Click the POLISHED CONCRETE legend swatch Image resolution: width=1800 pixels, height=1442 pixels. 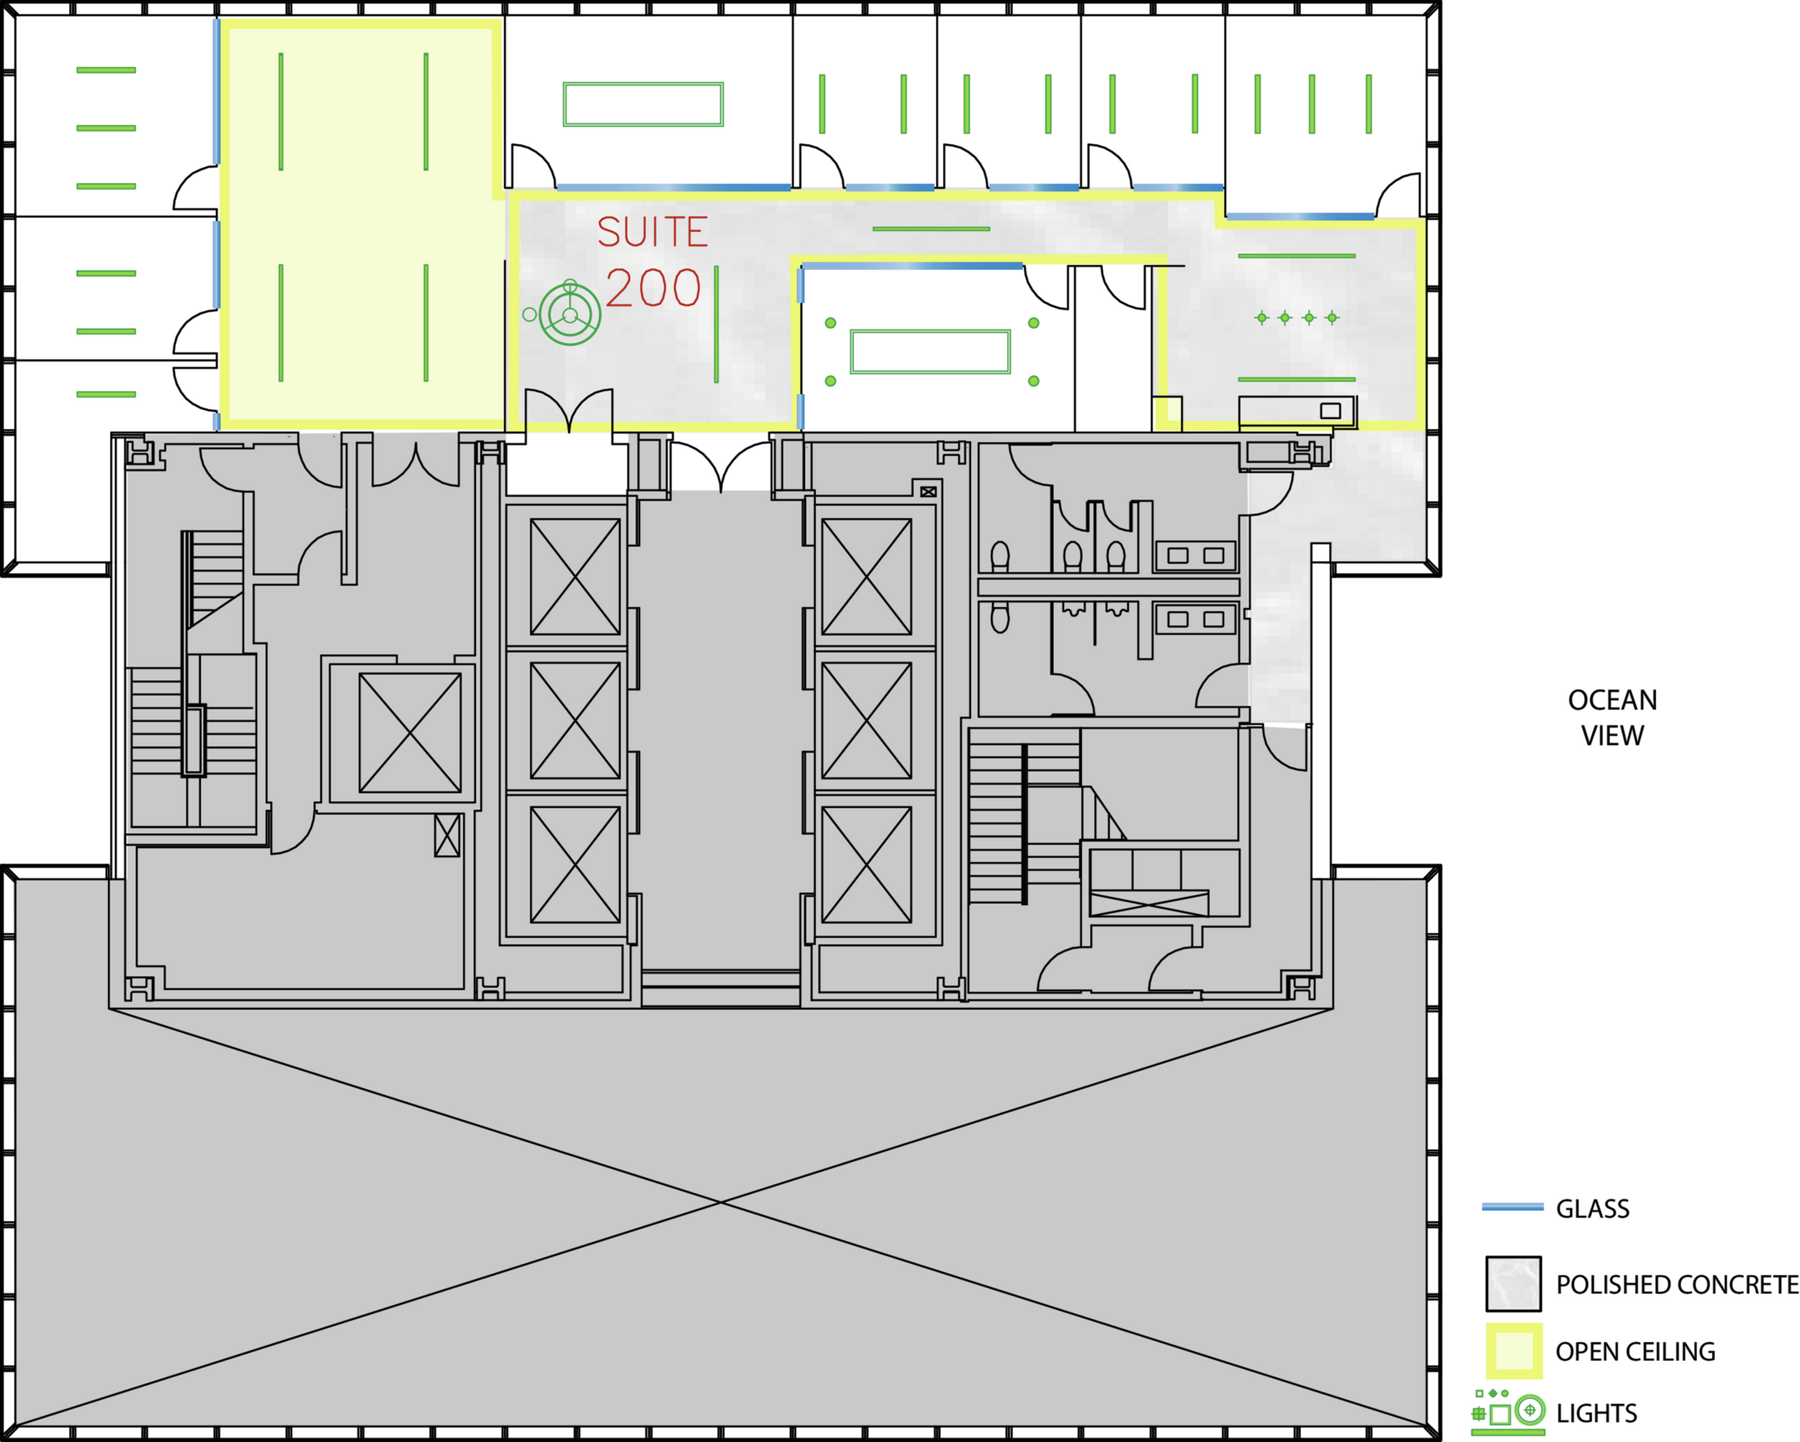(x=1513, y=1284)
